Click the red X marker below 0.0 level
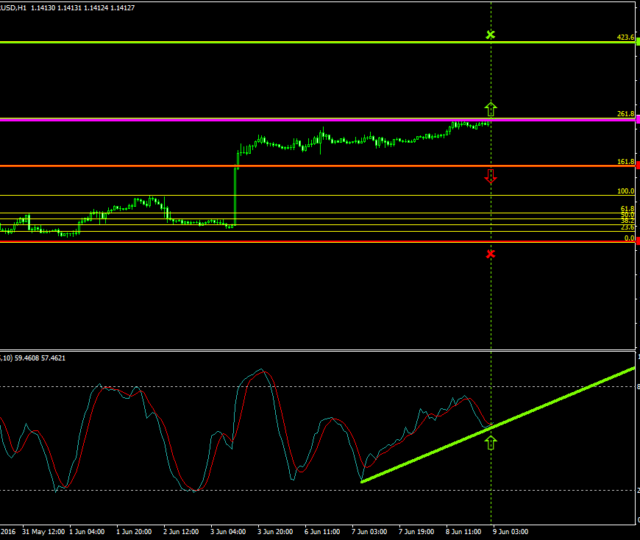The width and height of the screenshot is (640, 540). click(x=490, y=254)
